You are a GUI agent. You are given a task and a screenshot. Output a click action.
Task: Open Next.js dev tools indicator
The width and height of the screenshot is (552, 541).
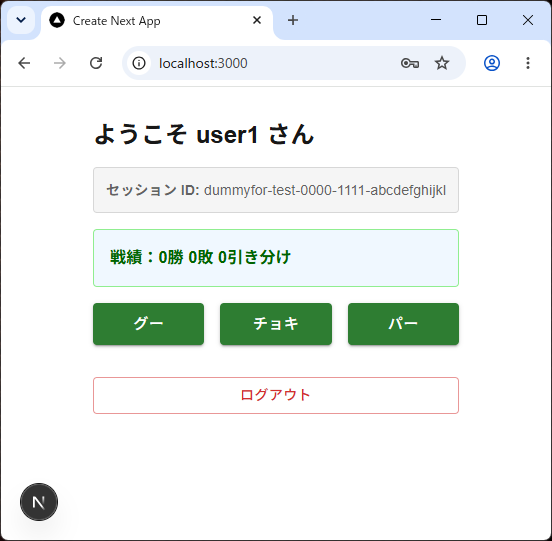pos(39,502)
